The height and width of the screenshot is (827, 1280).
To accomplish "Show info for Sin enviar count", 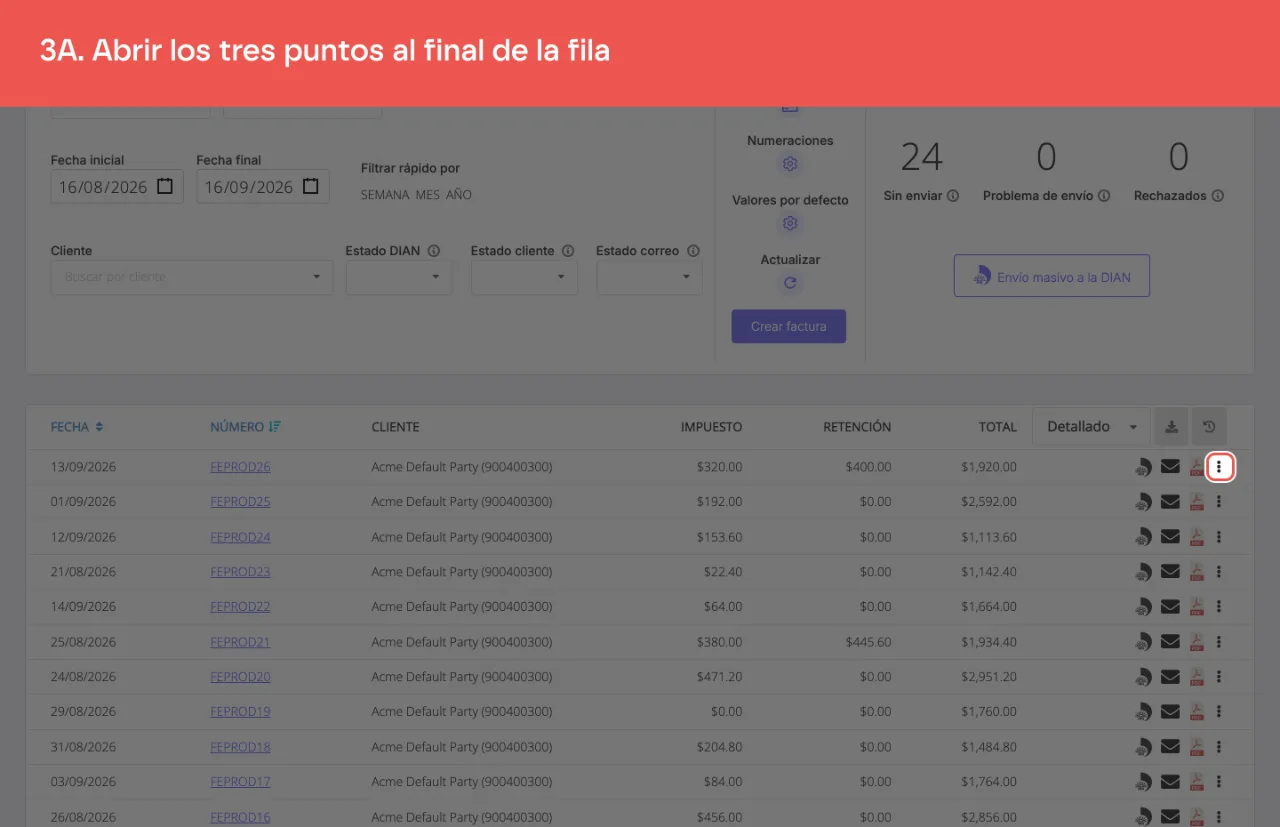I will tap(953, 196).
